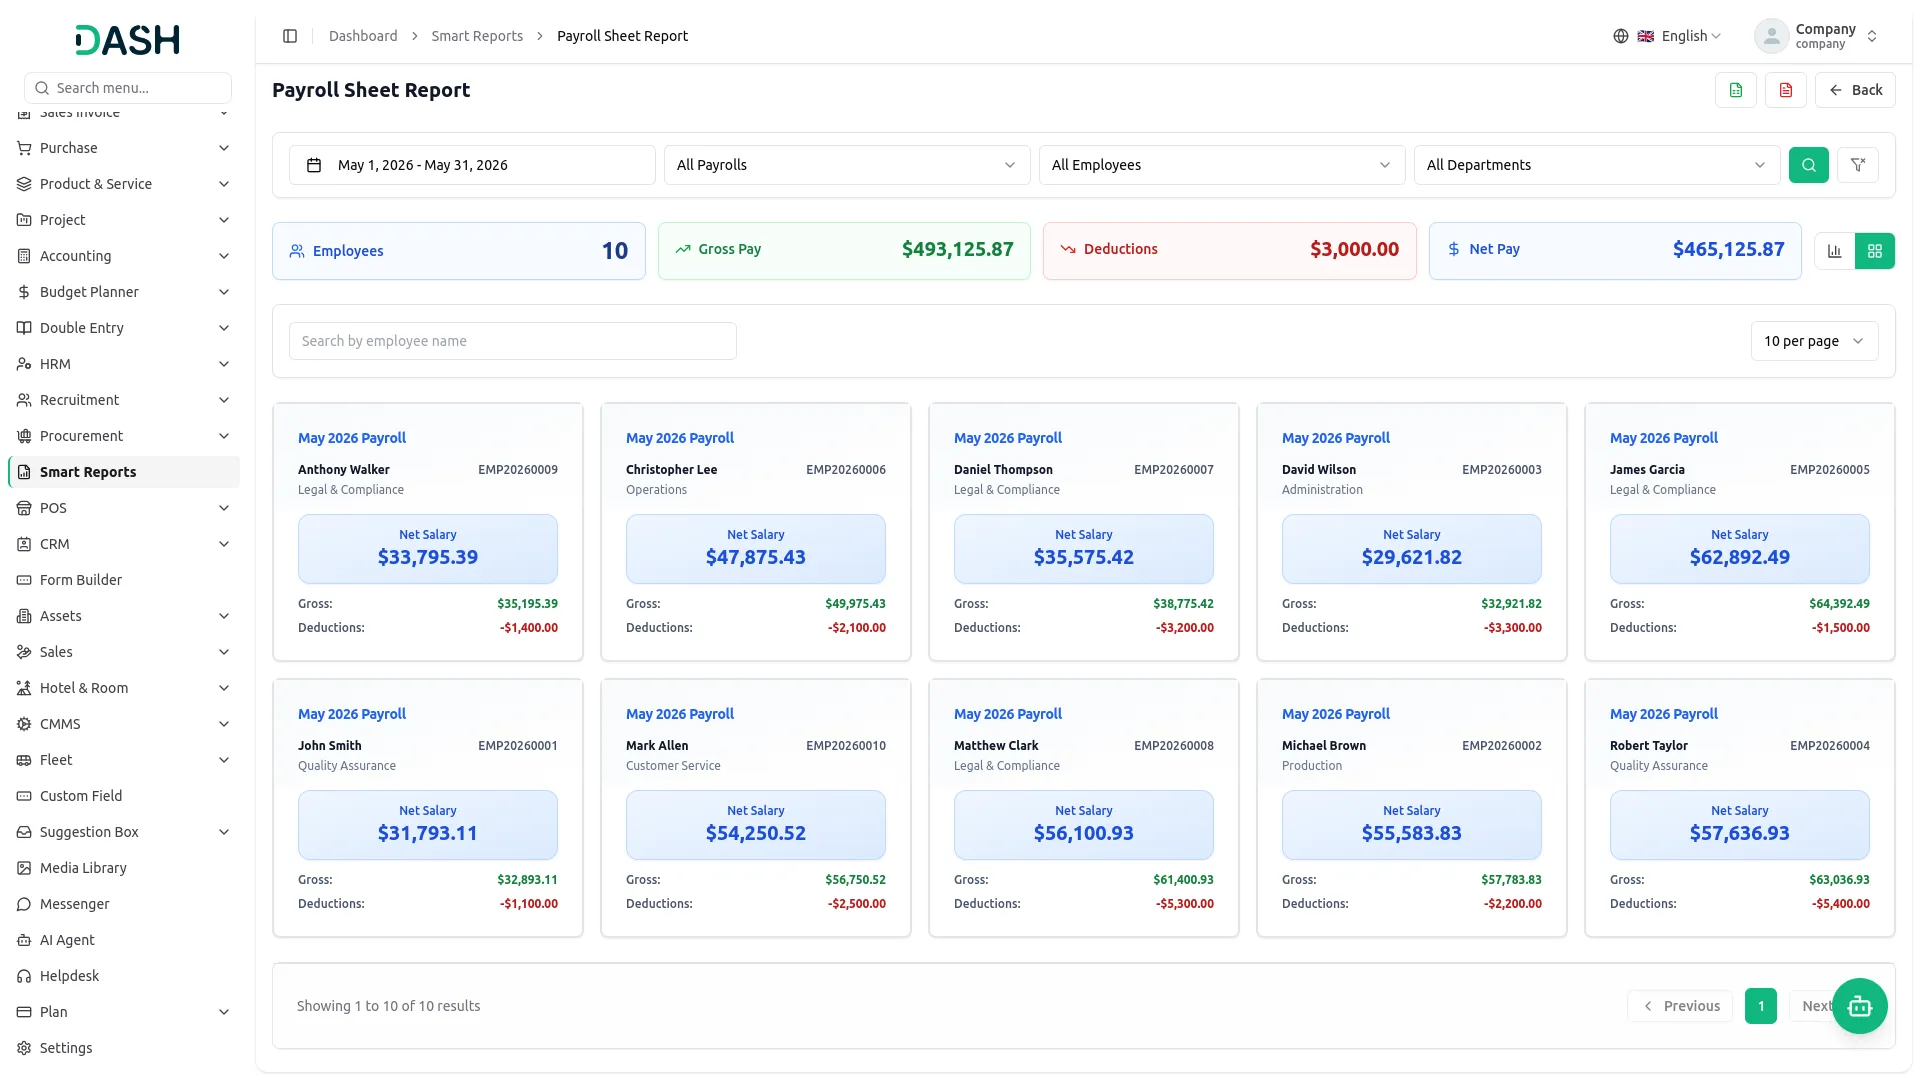Export report as spreadsheet green icon
The image size is (1920, 1080).
[1736, 90]
